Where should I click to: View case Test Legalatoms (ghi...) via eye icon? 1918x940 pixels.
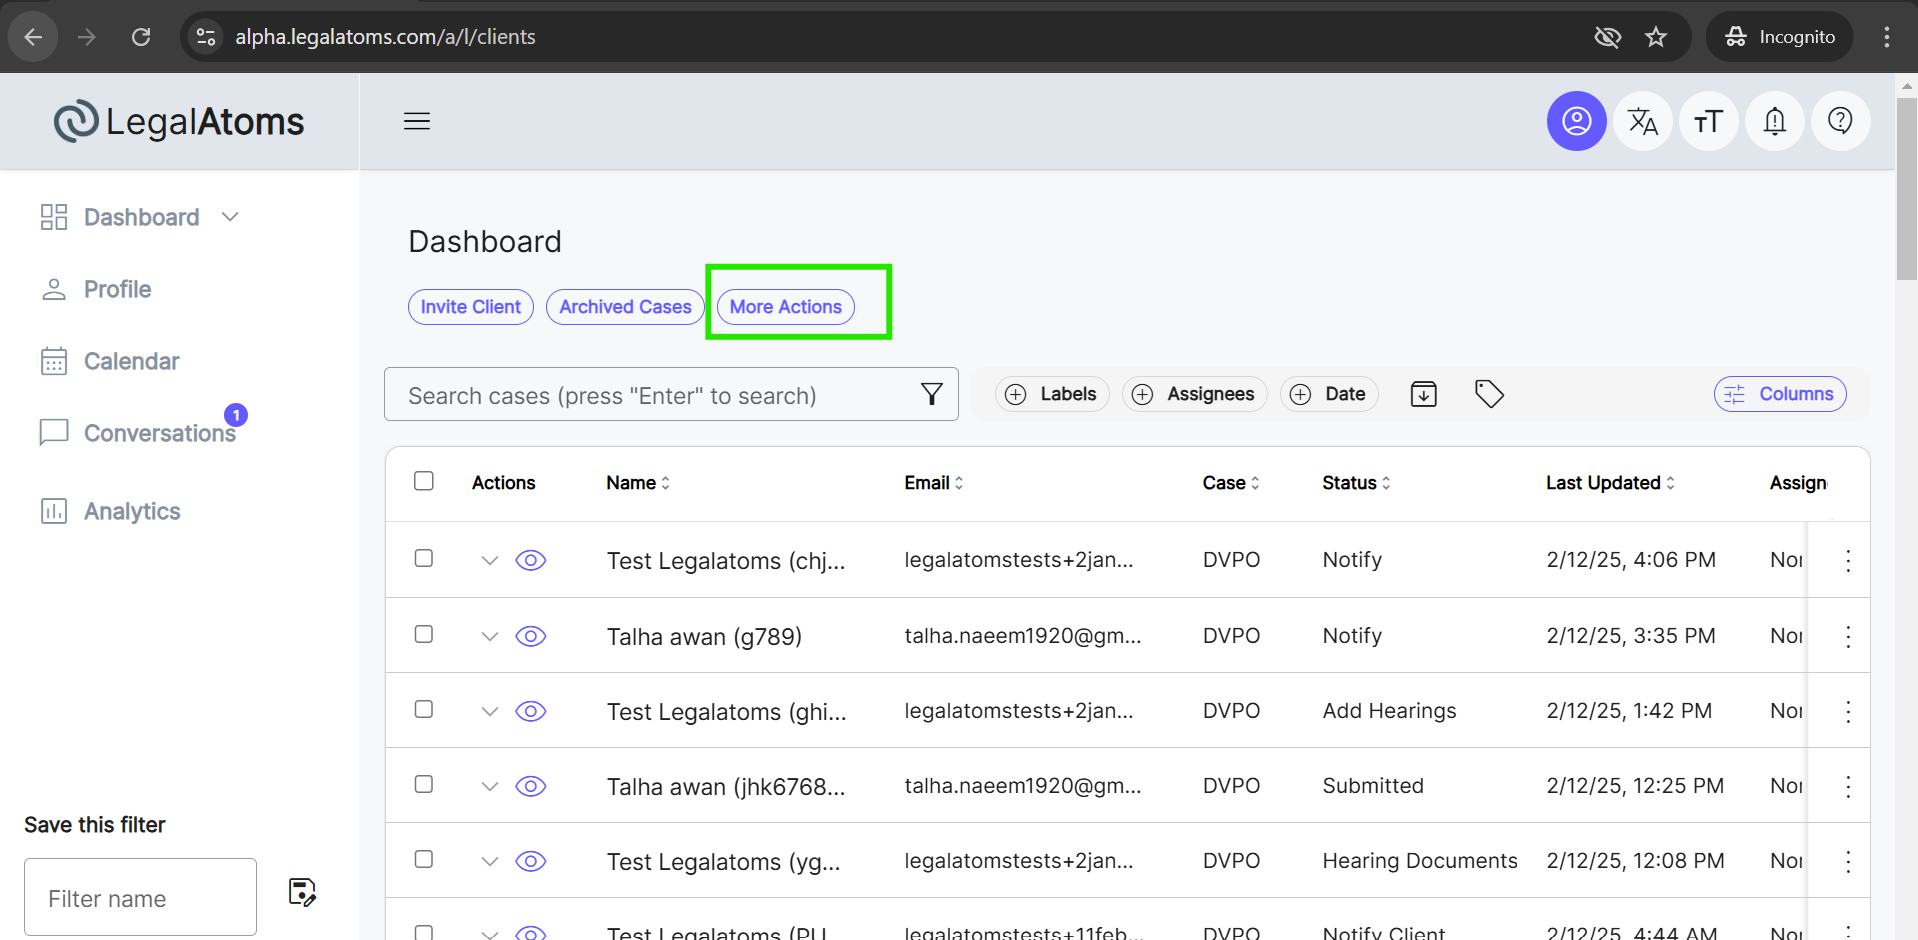click(531, 711)
